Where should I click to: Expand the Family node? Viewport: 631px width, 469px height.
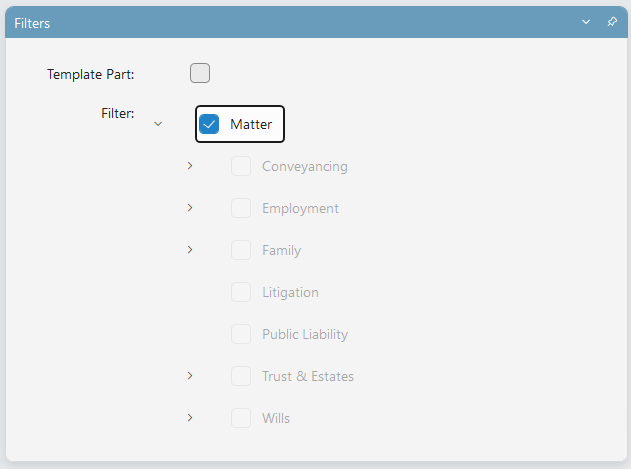pos(190,250)
